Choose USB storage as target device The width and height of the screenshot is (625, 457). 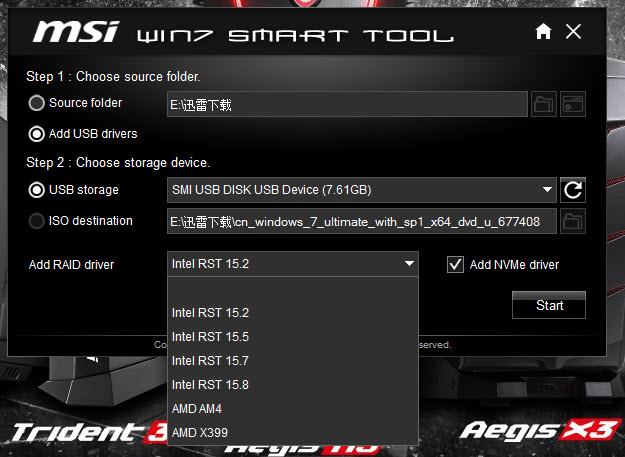(x=36, y=190)
